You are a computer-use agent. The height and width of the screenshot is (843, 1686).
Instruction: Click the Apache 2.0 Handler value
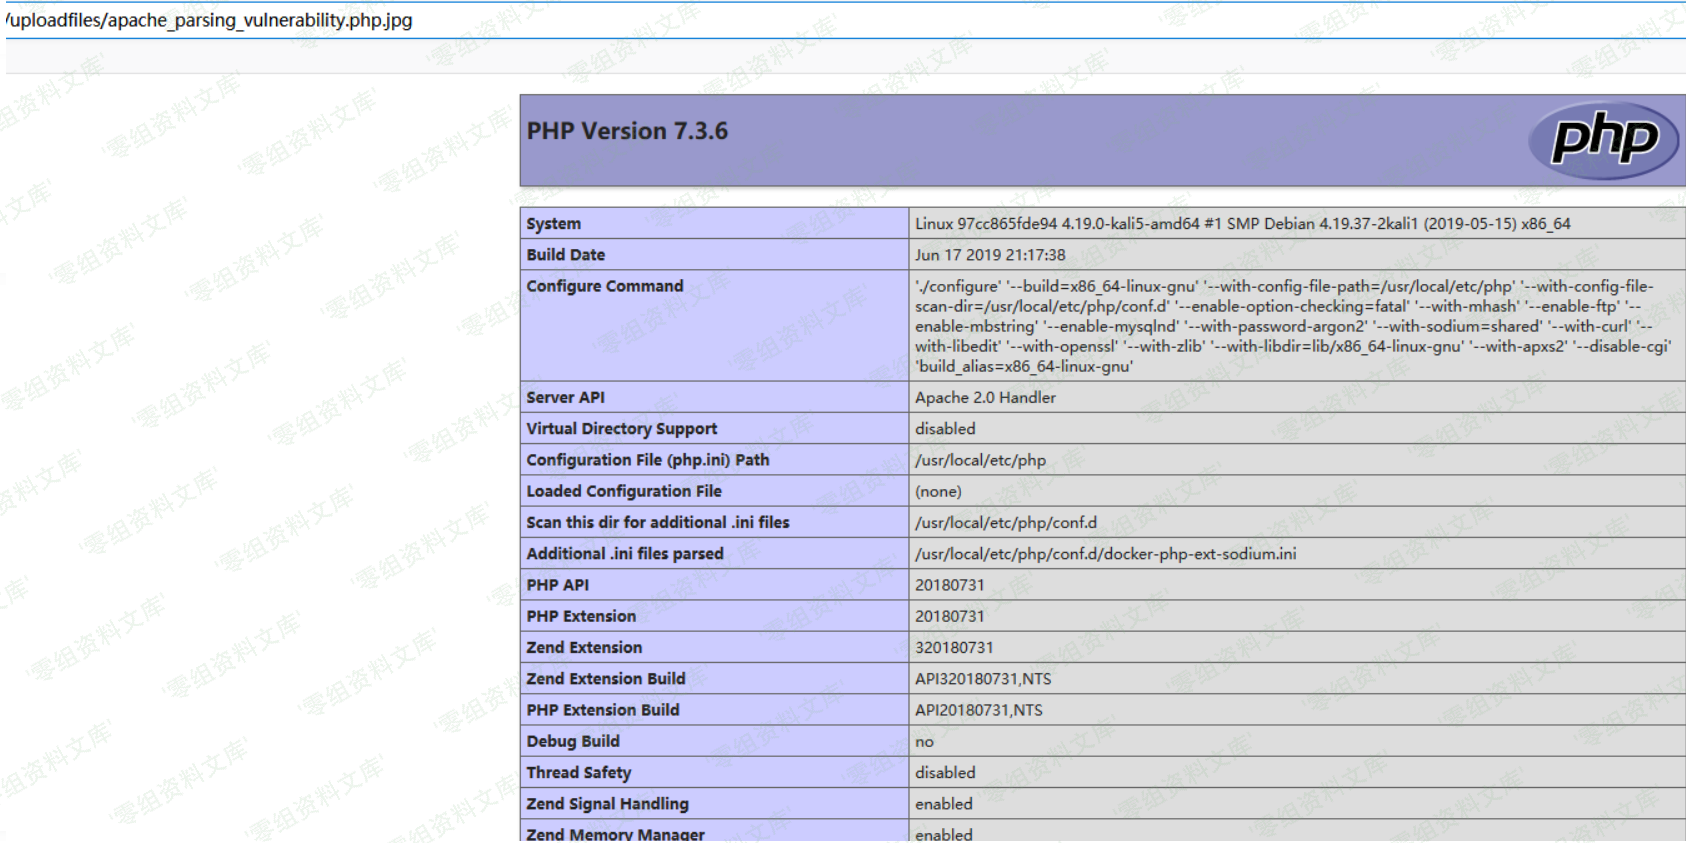[985, 398]
